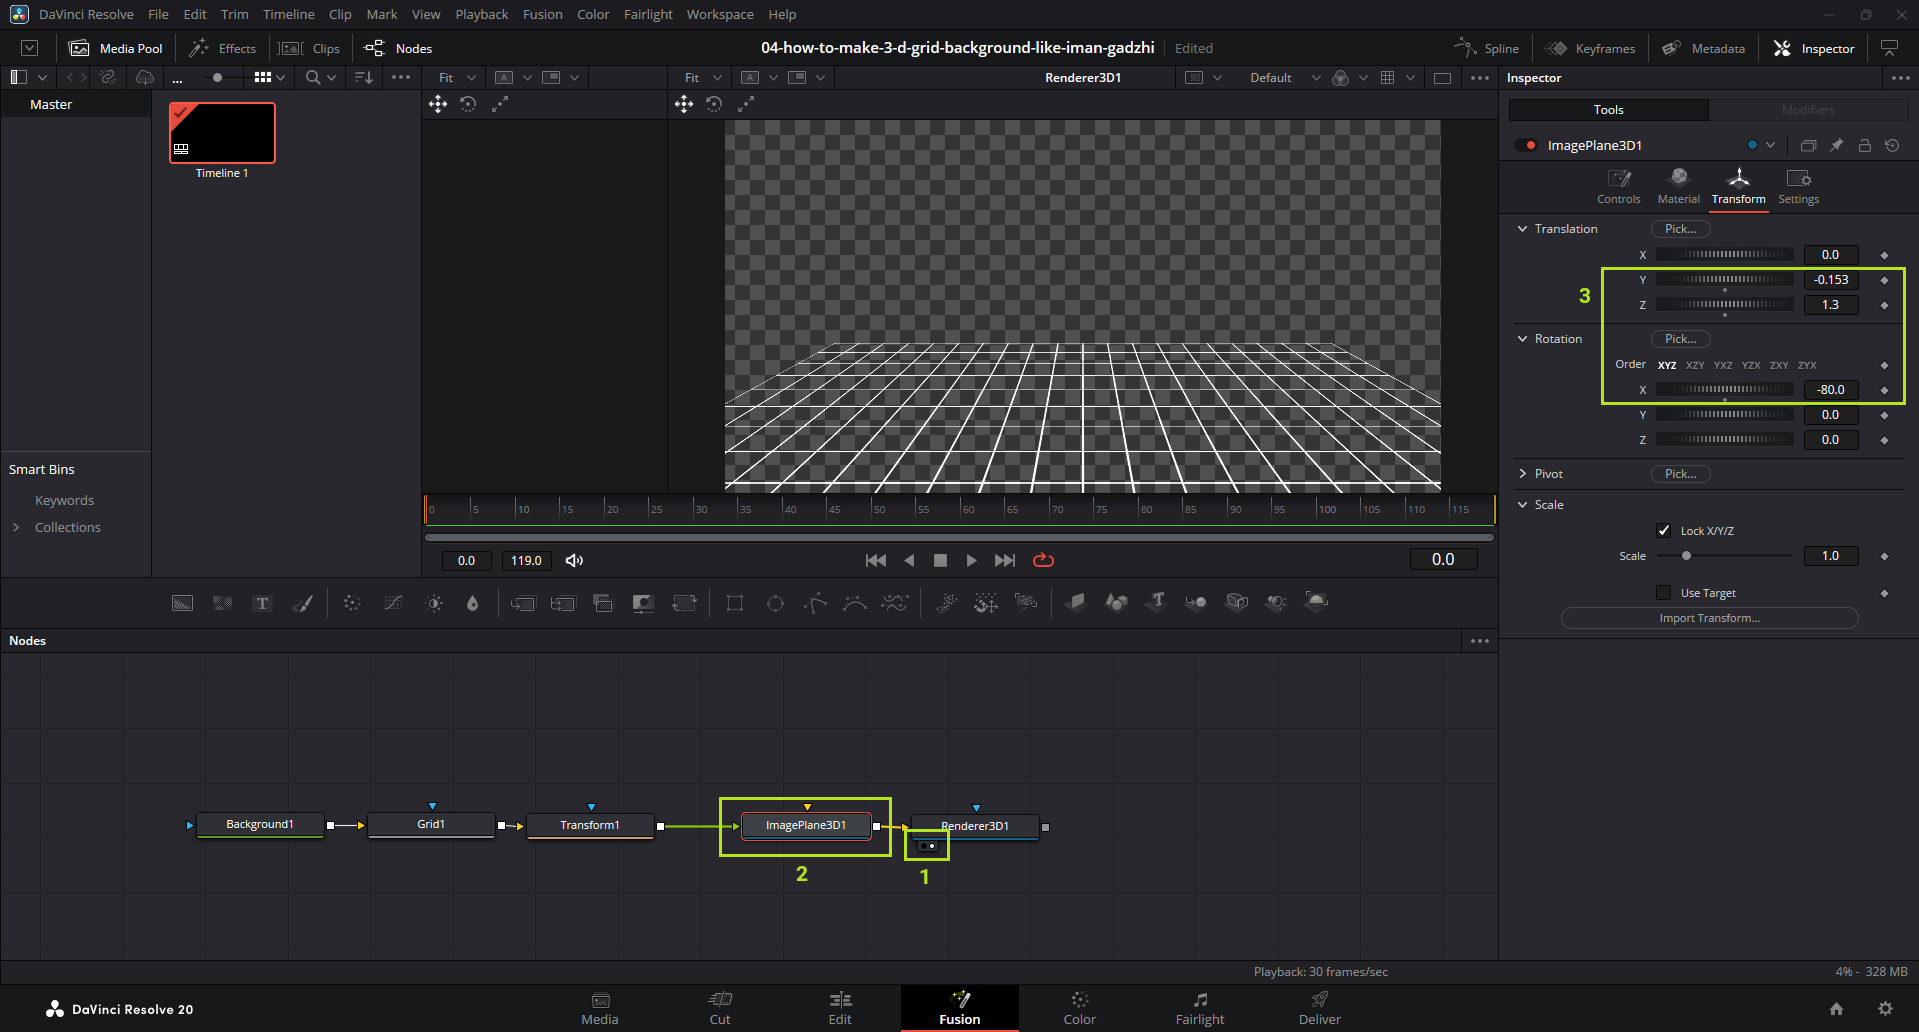This screenshot has width=1919, height=1032.
Task: Enable the Use Target checkbox
Action: 1664,593
